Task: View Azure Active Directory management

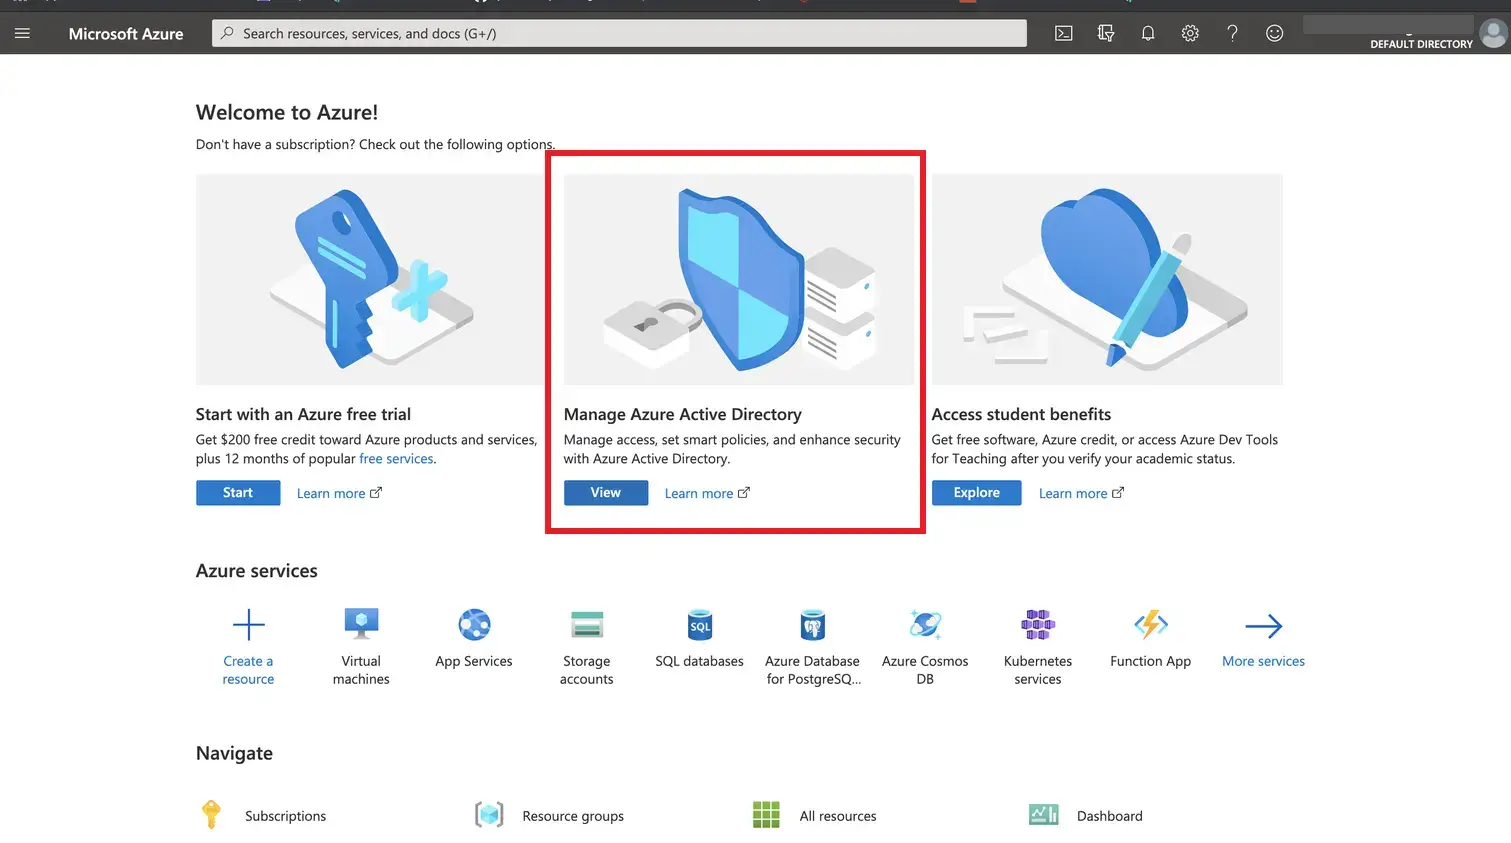Action: click(x=605, y=492)
